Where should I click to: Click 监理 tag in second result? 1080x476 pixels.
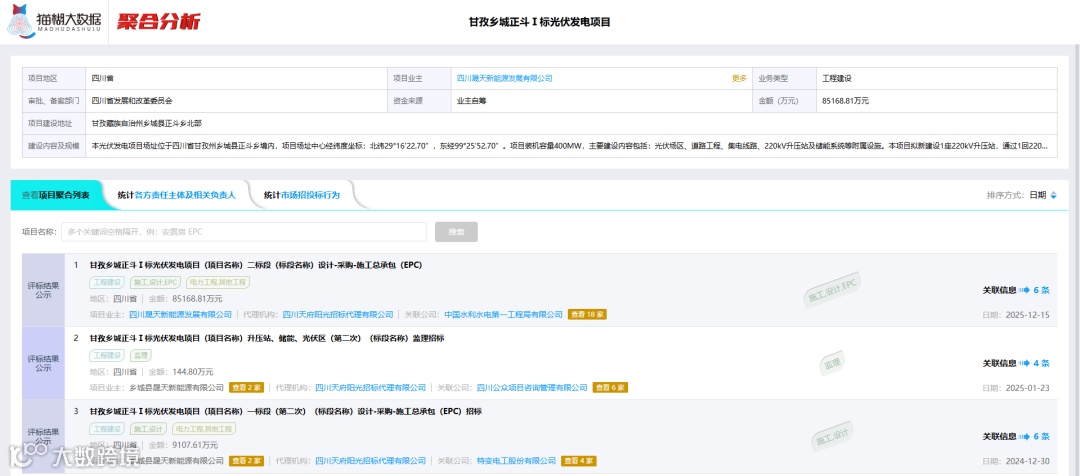[x=141, y=355]
